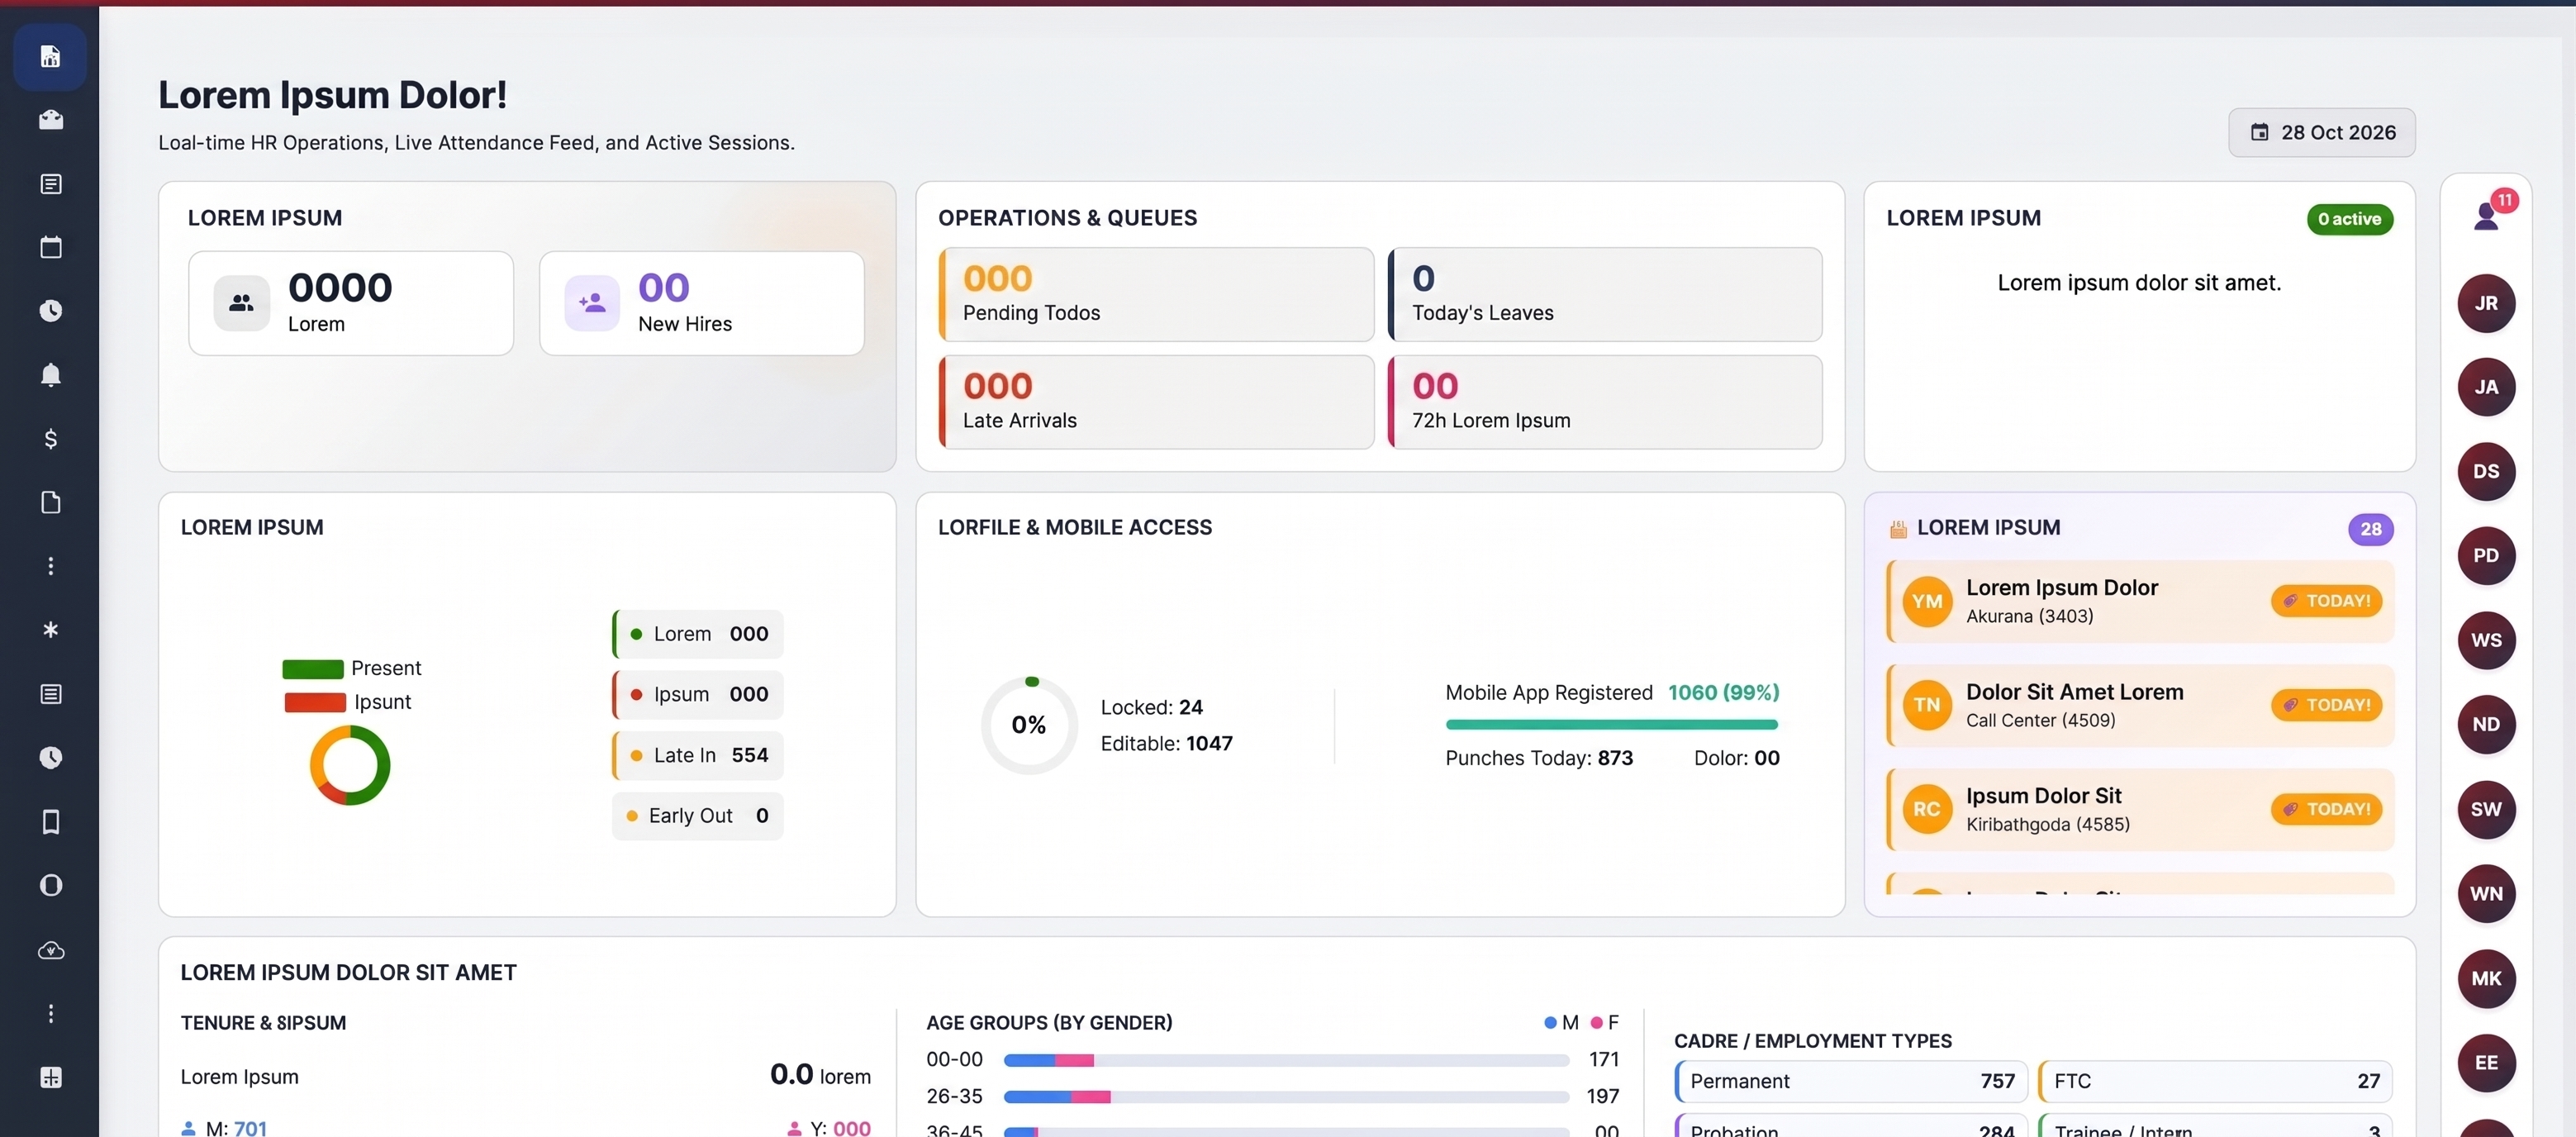
Task: Click the clock icon below the calendar icon
Action: click(x=50, y=311)
